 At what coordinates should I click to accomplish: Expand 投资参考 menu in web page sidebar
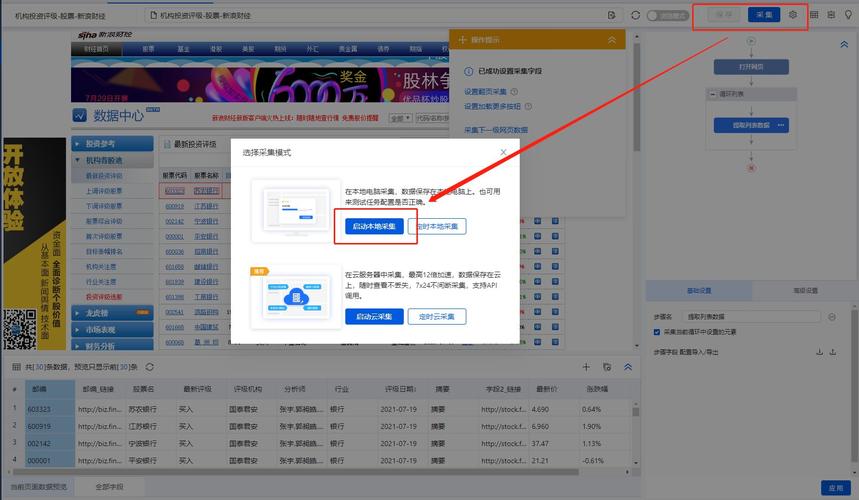coord(112,144)
